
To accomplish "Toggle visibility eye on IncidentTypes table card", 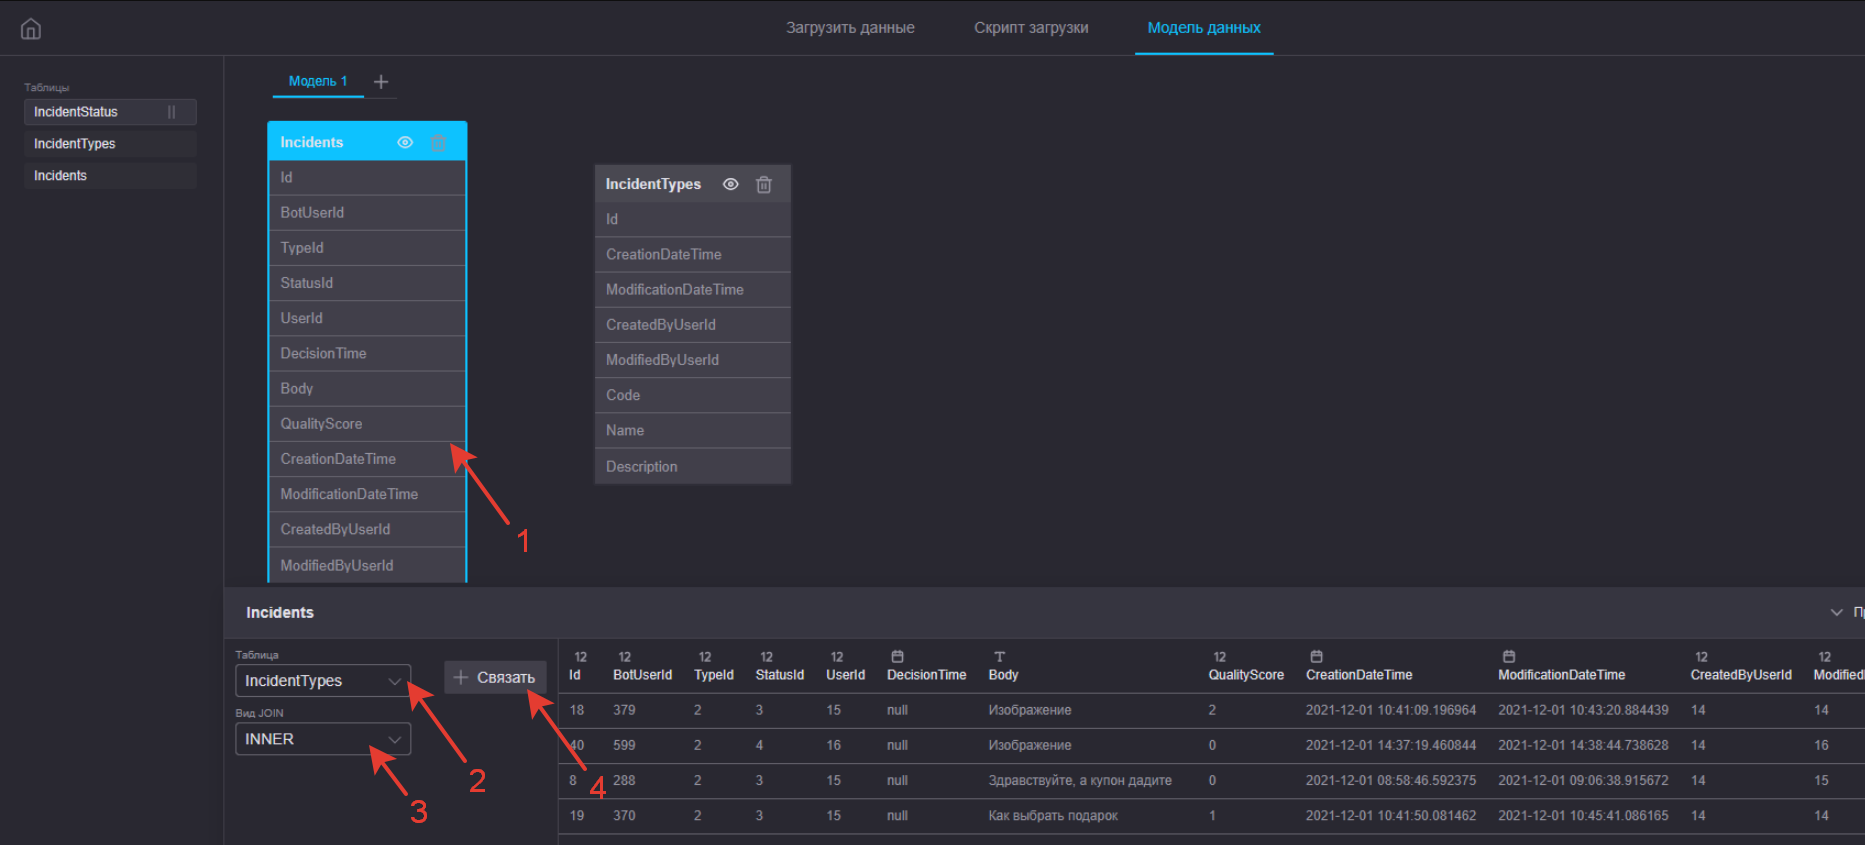I will pos(731,184).
